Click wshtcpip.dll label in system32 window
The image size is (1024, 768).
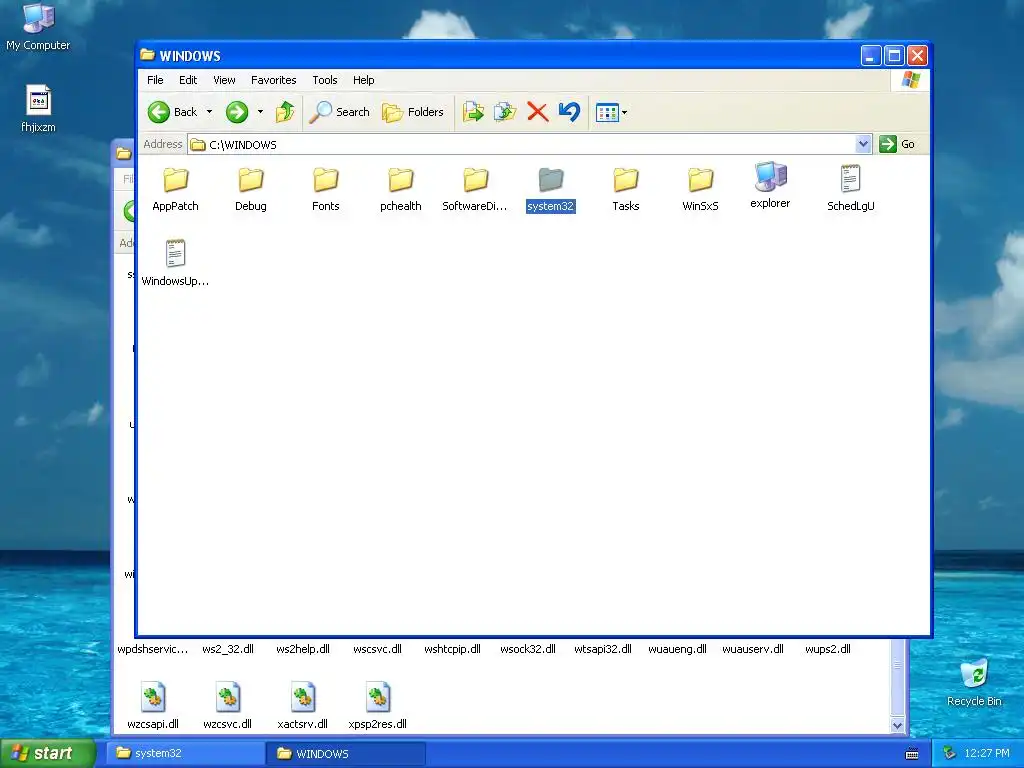tap(453, 649)
